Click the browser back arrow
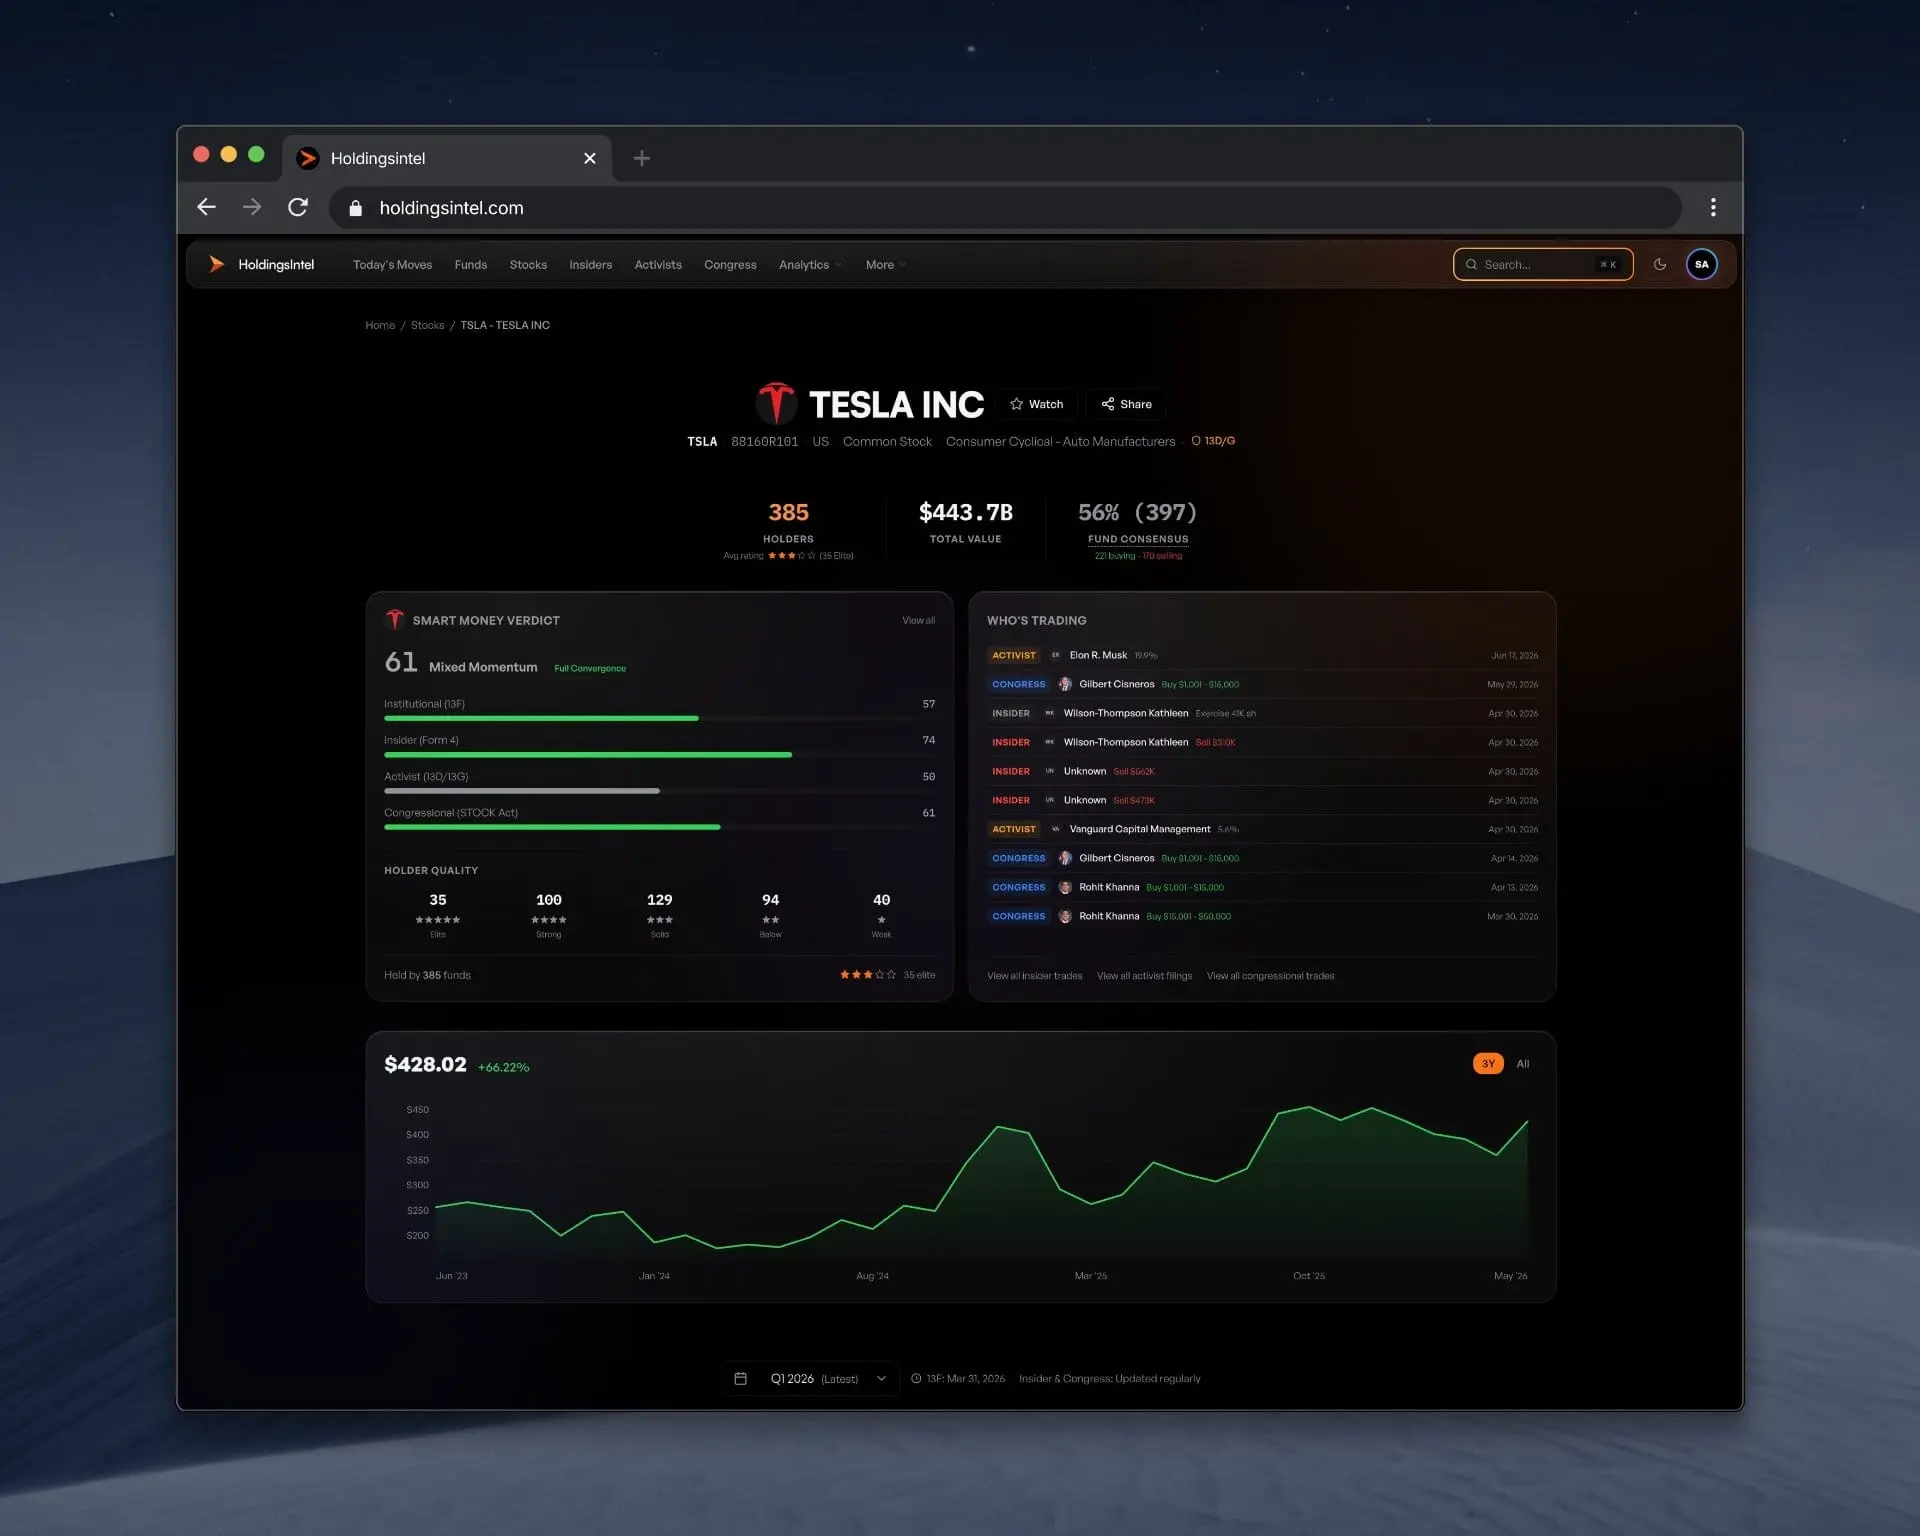 (207, 207)
